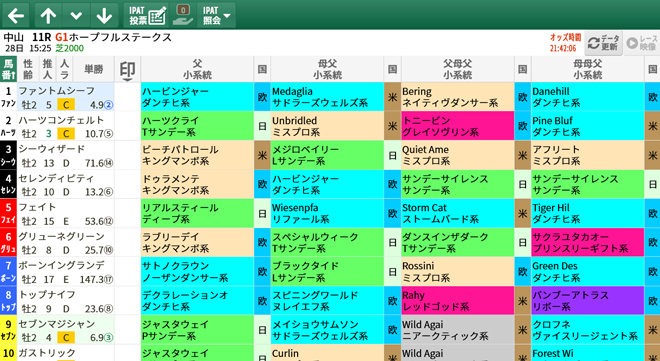The height and width of the screenshot is (361, 660).
Task: Select cell Rahy レッドゴッド系
Action: point(458,300)
